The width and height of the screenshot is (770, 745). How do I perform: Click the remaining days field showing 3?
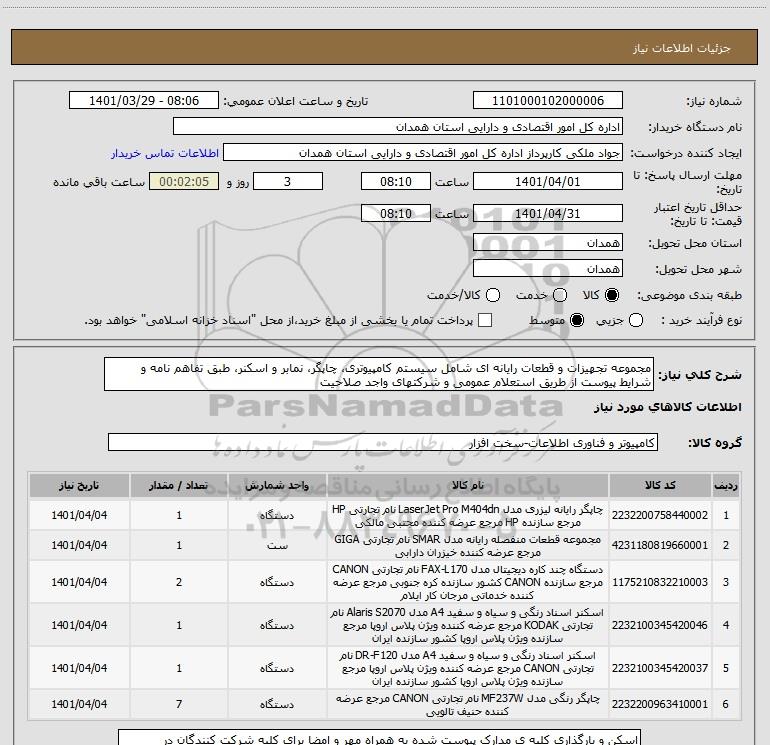(288, 182)
